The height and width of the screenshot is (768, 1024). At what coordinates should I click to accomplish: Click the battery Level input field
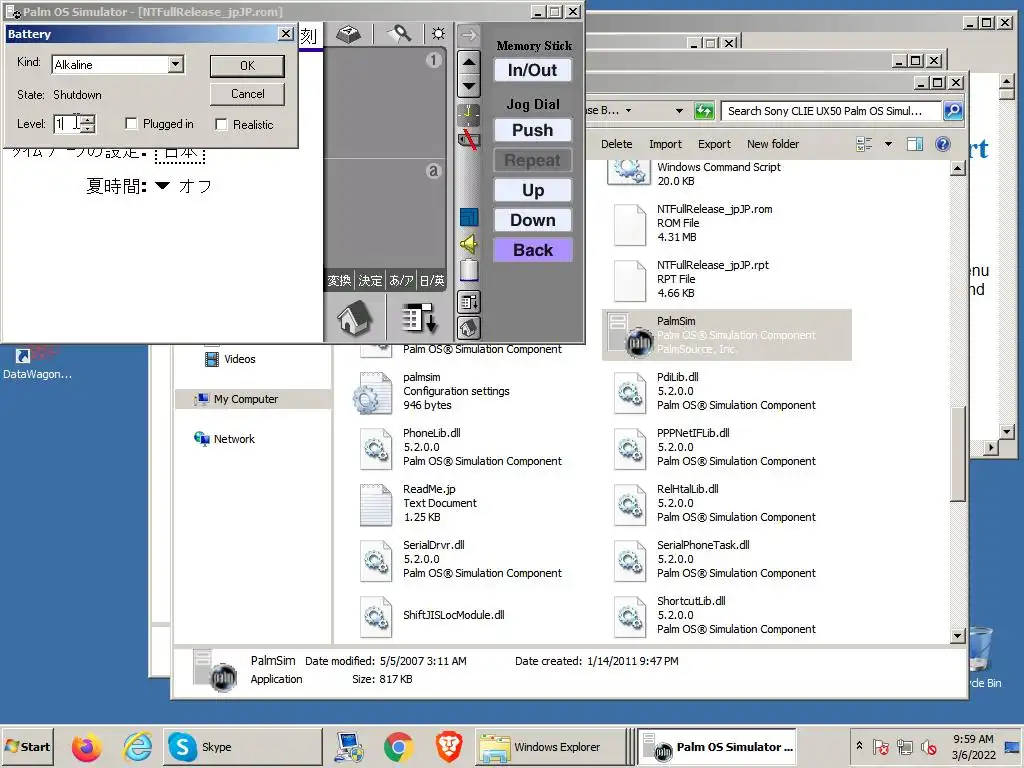(x=67, y=123)
